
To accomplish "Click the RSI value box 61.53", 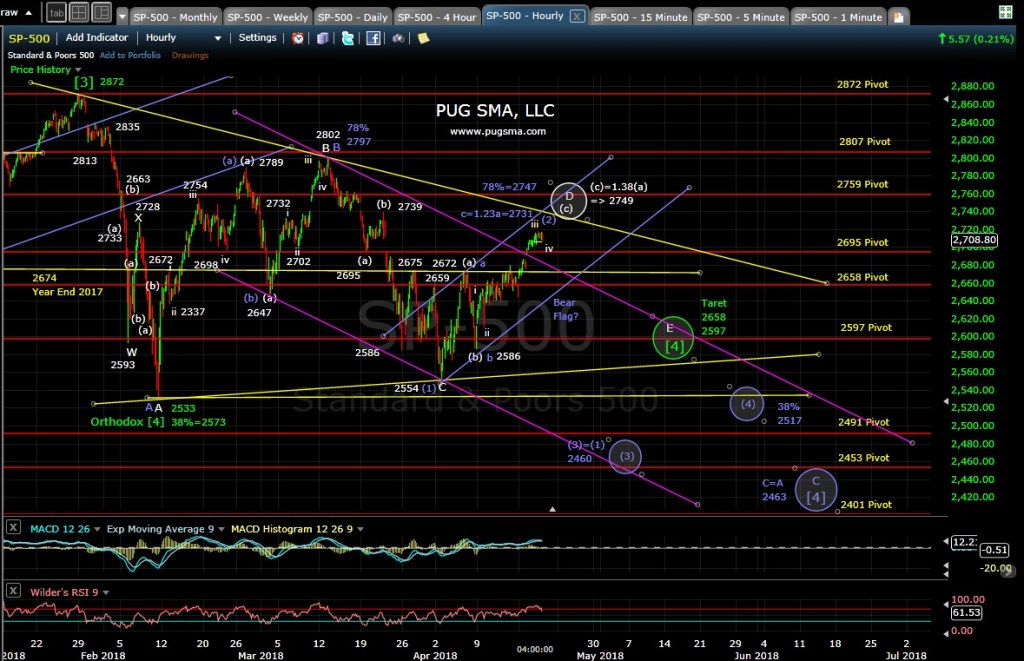I will 966,612.
